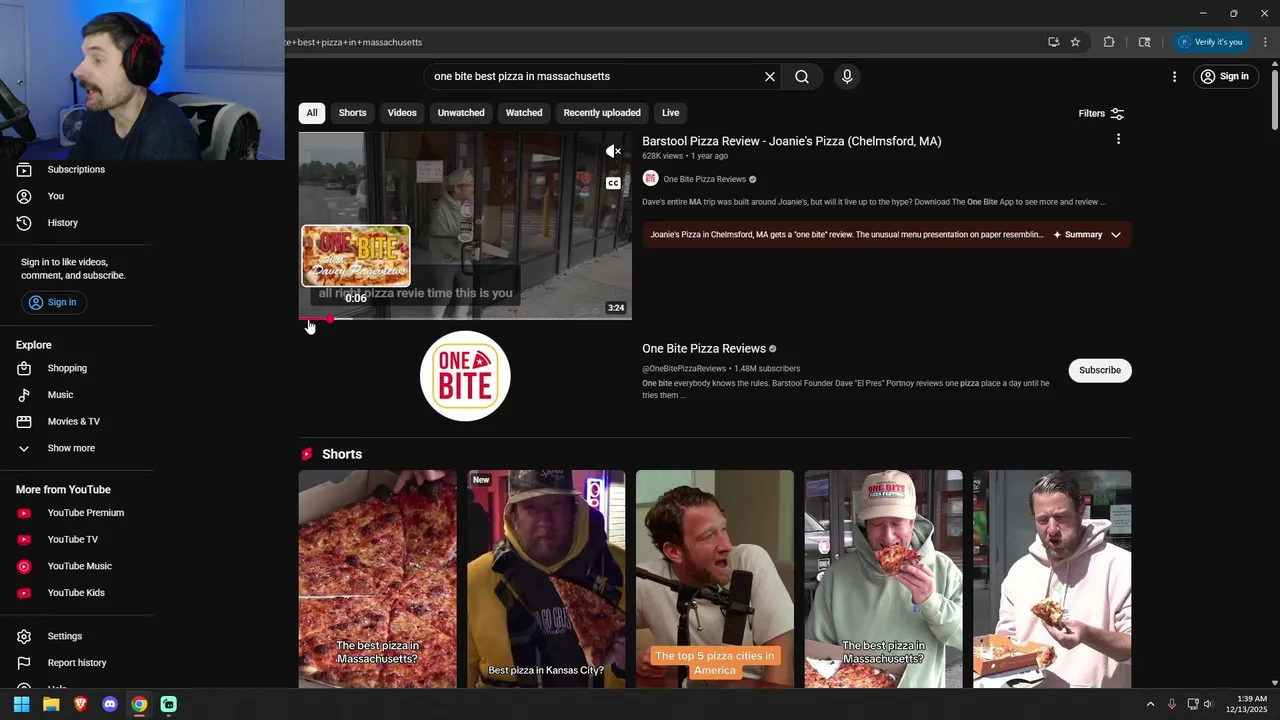This screenshot has height=720, width=1280.
Task: Open the Joanie's Pizza video preview thumbnail
Action: click(465, 225)
